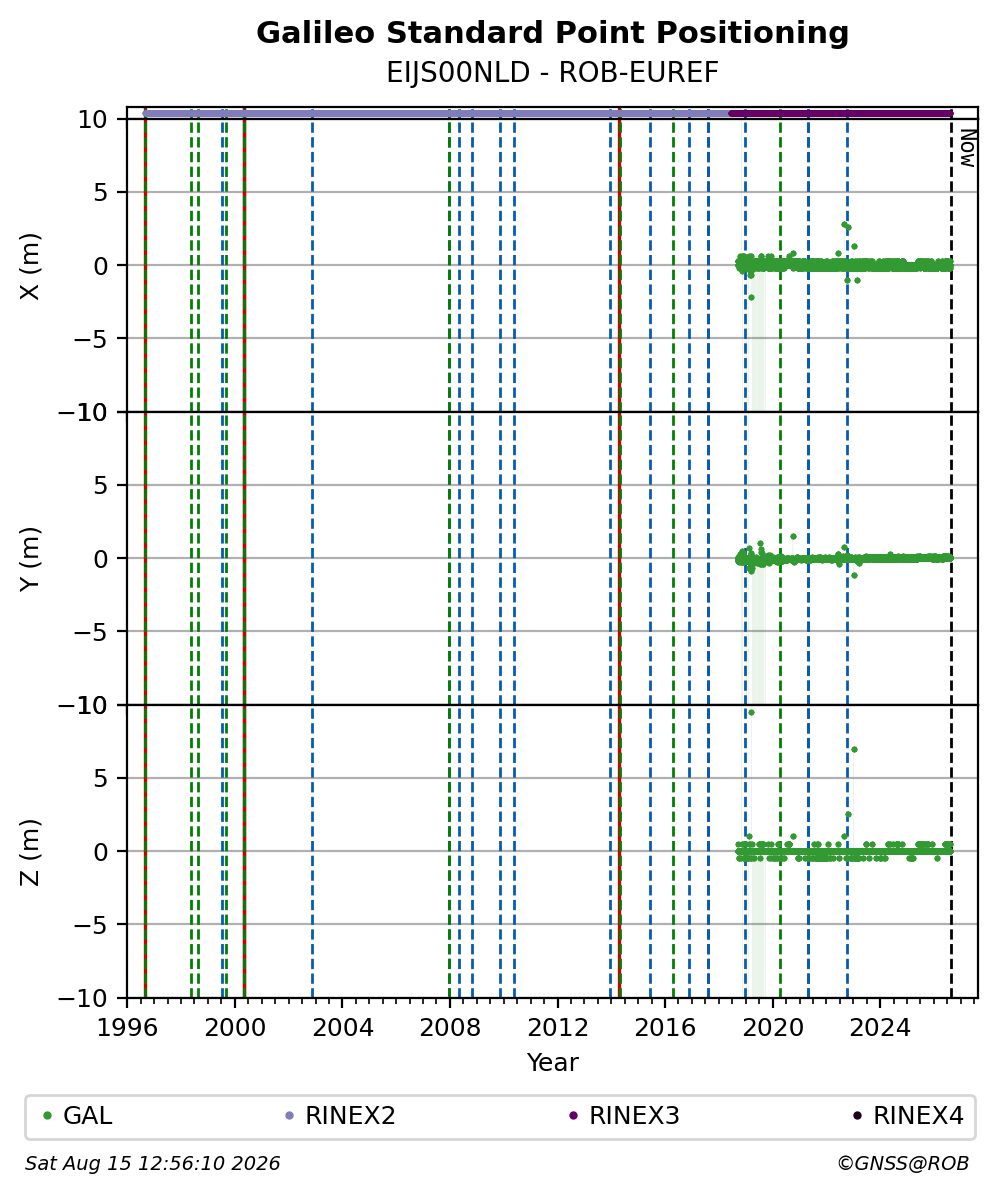Image resolution: width=997 pixels, height=1194 pixels.
Task: Click the green GAL legend dot
Action: [48, 1116]
